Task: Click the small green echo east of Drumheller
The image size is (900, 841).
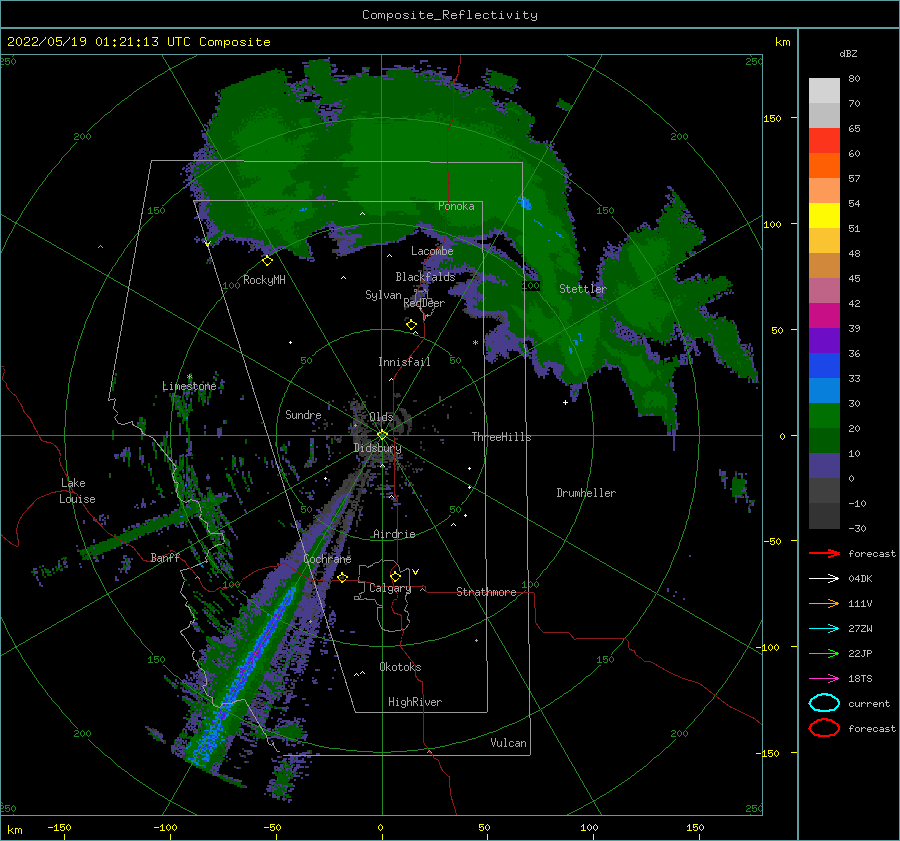Action: [x=738, y=487]
